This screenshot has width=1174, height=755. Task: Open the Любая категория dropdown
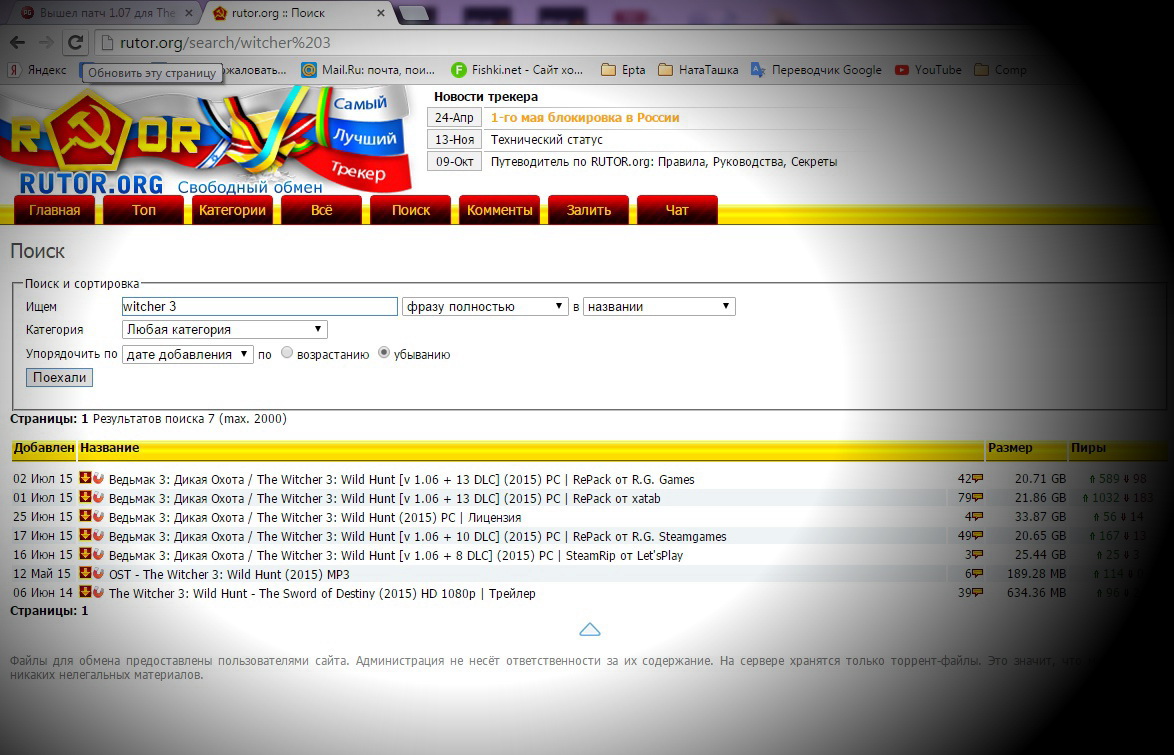pos(225,330)
